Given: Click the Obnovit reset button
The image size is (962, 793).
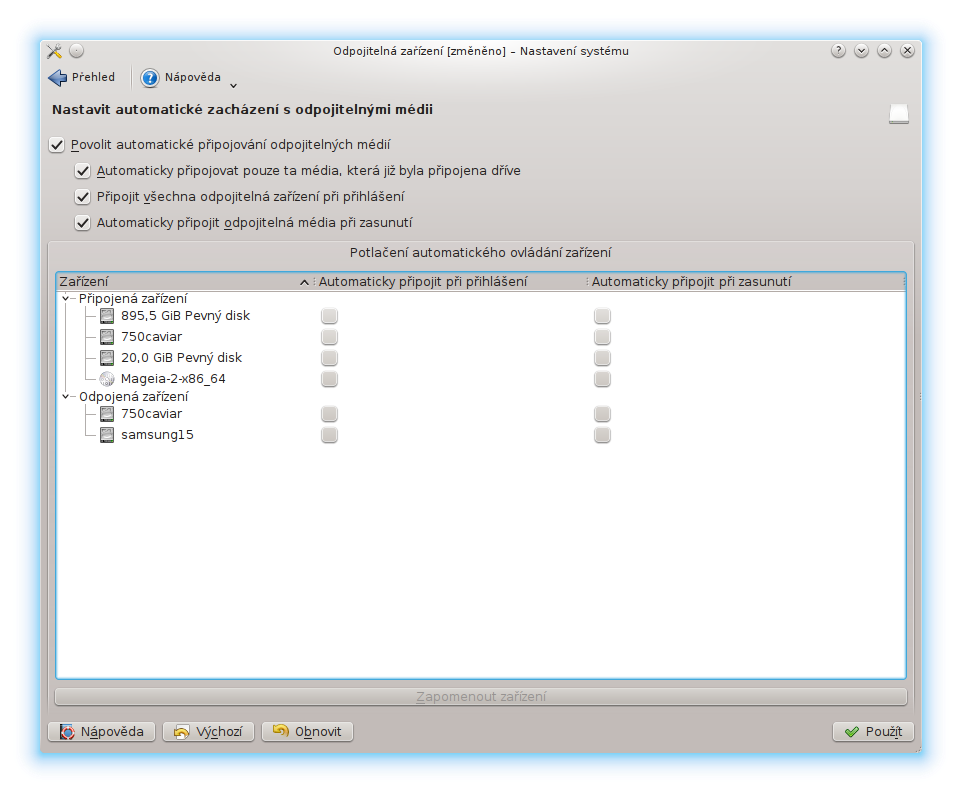Looking at the screenshot, I should click(x=307, y=732).
